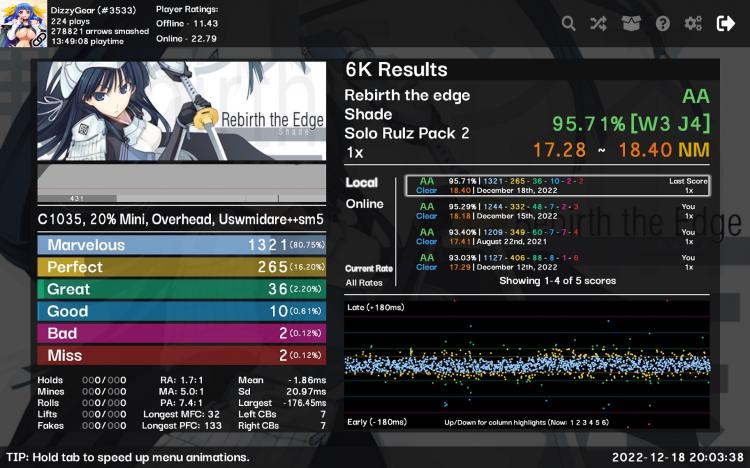Click the TIP about holding tab
The width and height of the screenshot is (750, 468).
128,457
